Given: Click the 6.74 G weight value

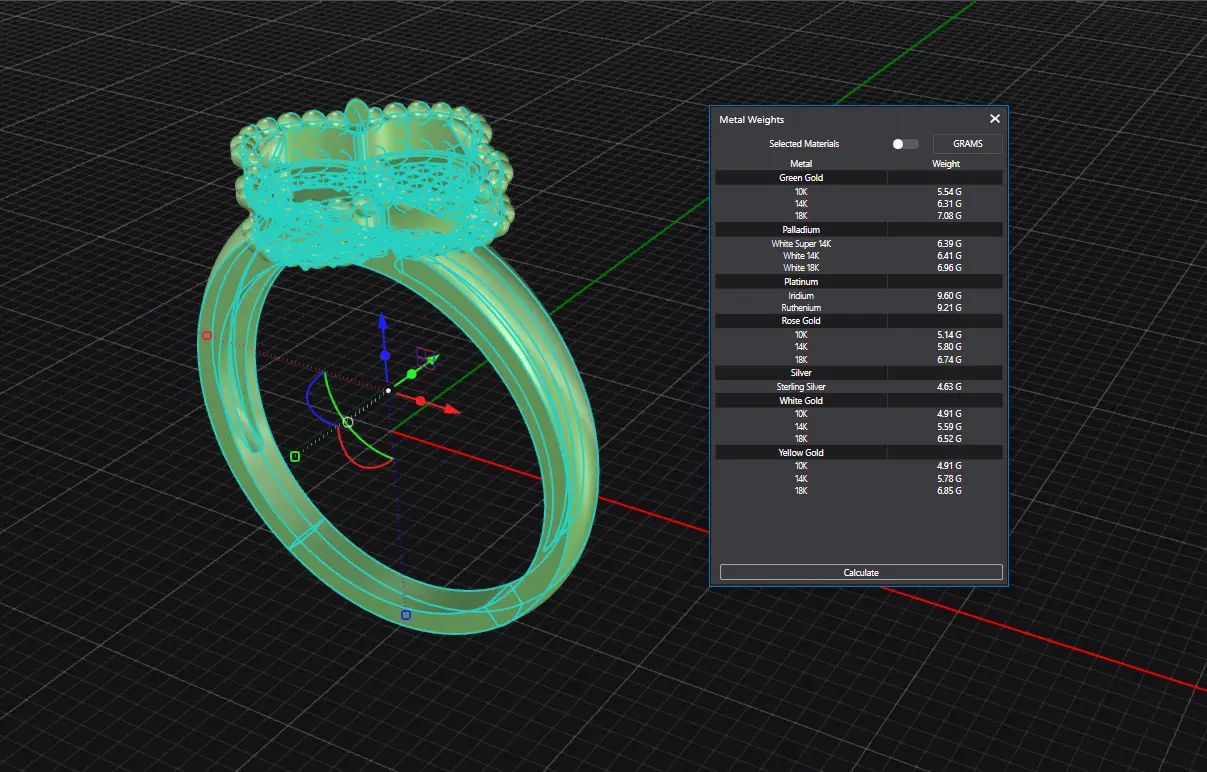Looking at the screenshot, I should (x=949, y=360).
